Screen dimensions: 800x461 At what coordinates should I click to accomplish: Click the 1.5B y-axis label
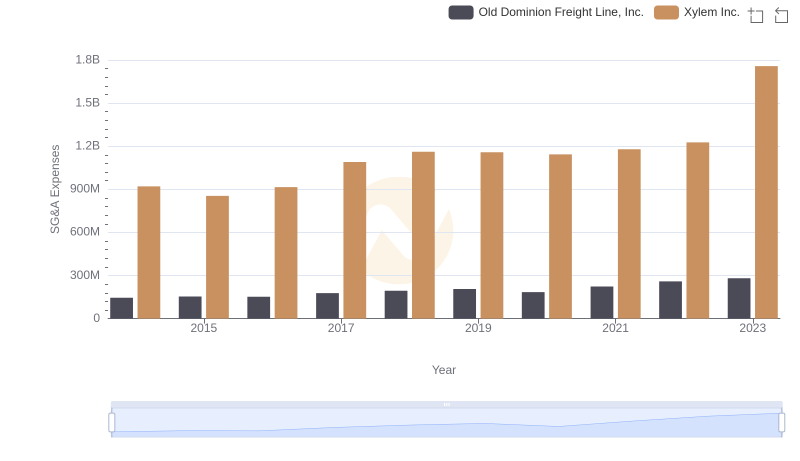[88, 103]
